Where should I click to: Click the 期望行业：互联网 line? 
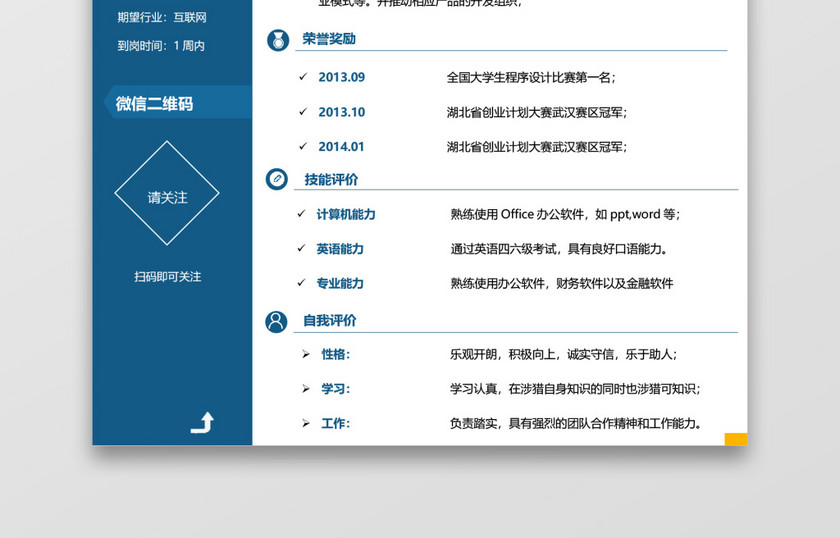pyautogui.click(x=162, y=18)
